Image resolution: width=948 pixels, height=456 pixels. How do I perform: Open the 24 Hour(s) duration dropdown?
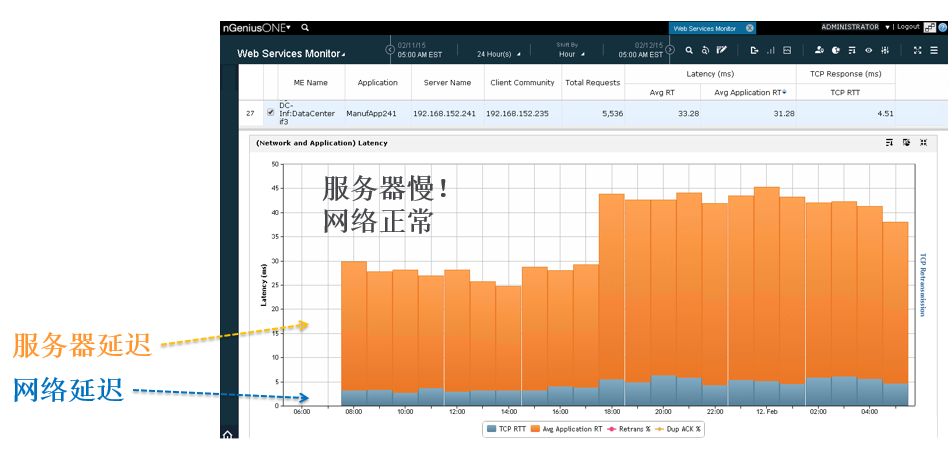(x=498, y=54)
